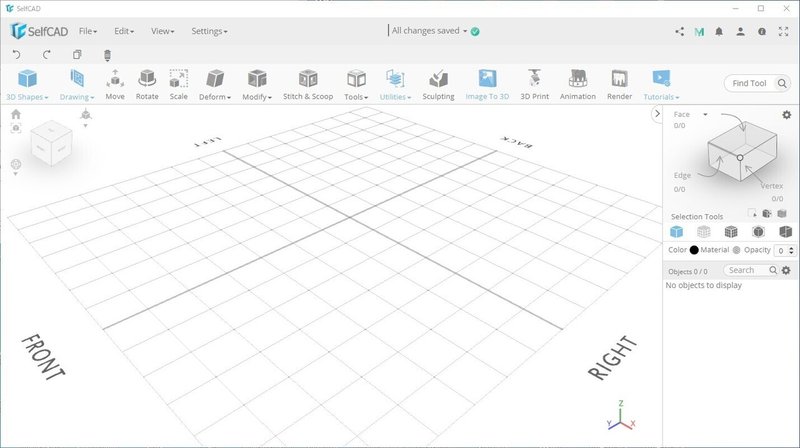The height and width of the screenshot is (448, 800).
Task: Click the Objects Search field
Action: 745,270
